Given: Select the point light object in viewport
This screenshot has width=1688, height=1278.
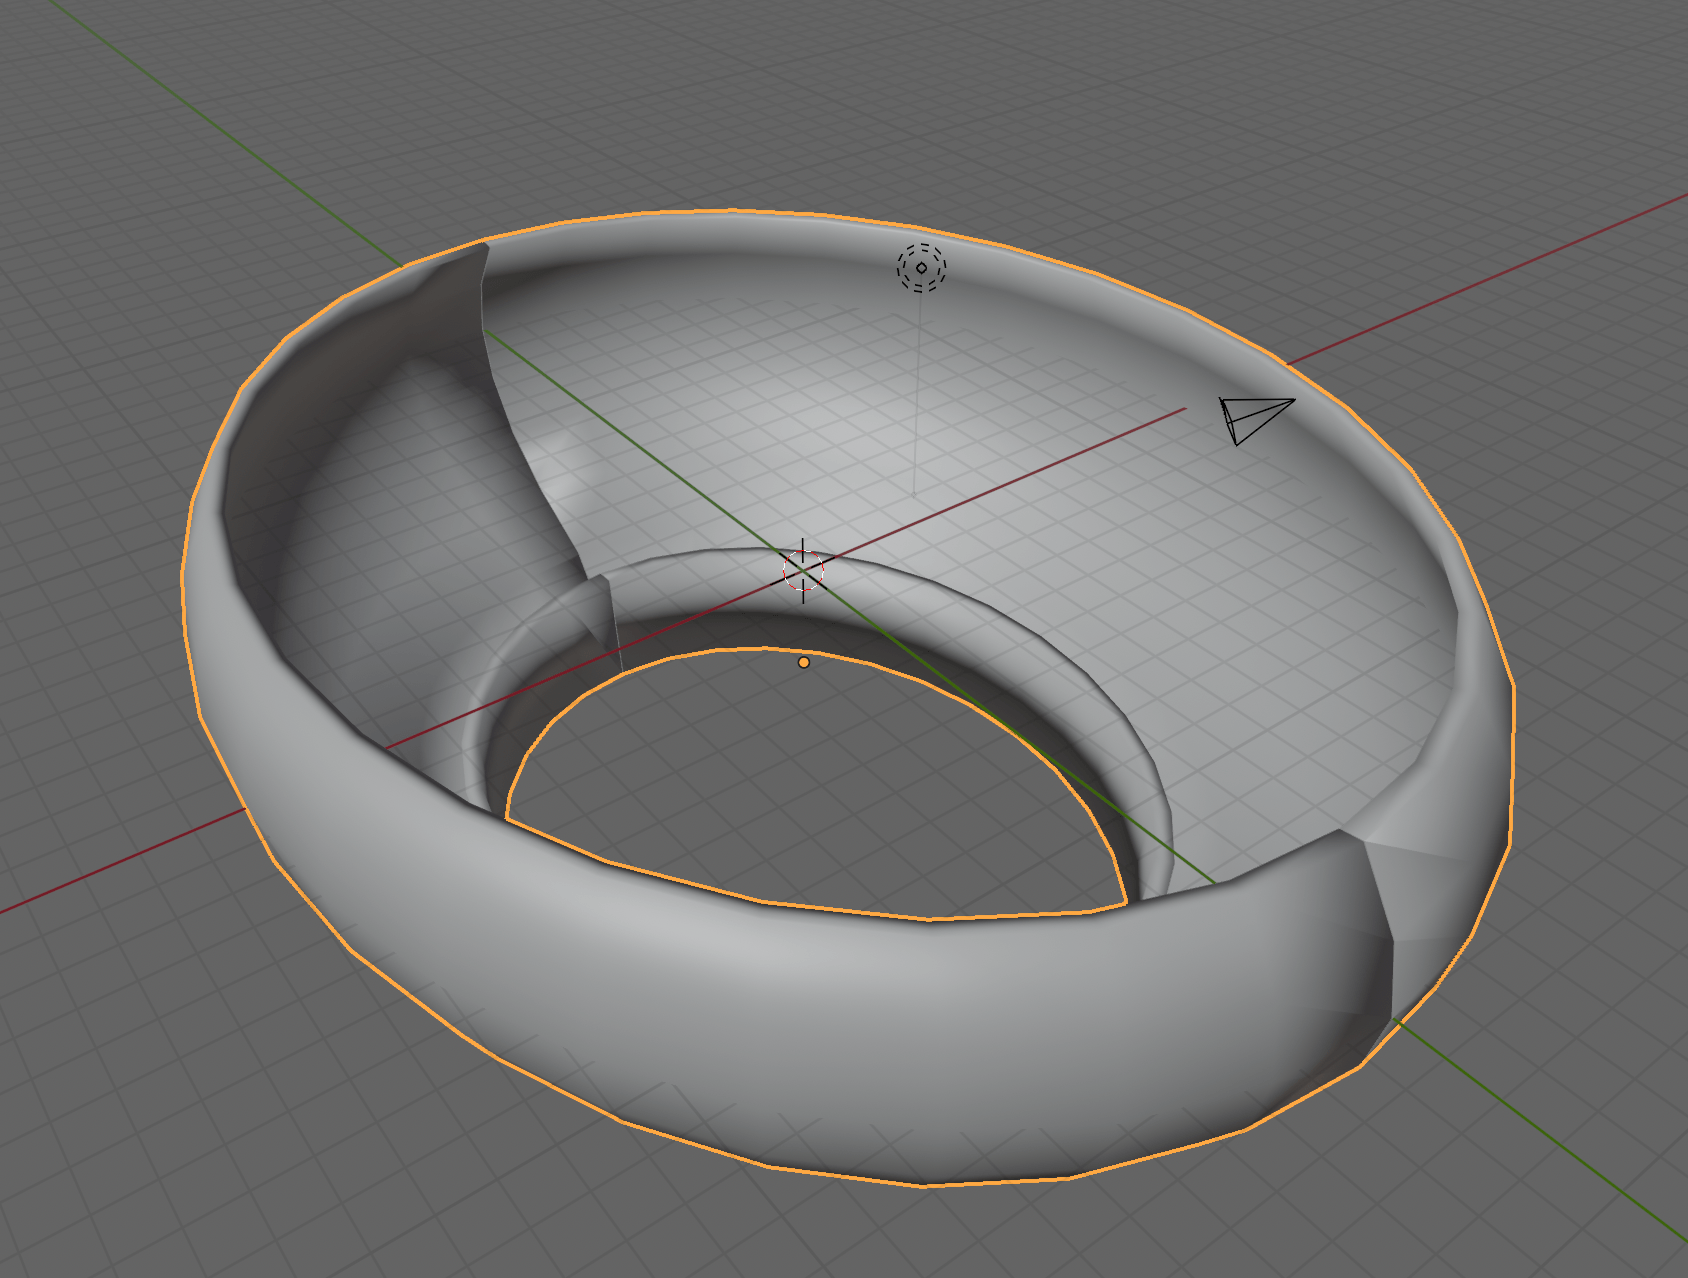Looking at the screenshot, I should [x=921, y=268].
